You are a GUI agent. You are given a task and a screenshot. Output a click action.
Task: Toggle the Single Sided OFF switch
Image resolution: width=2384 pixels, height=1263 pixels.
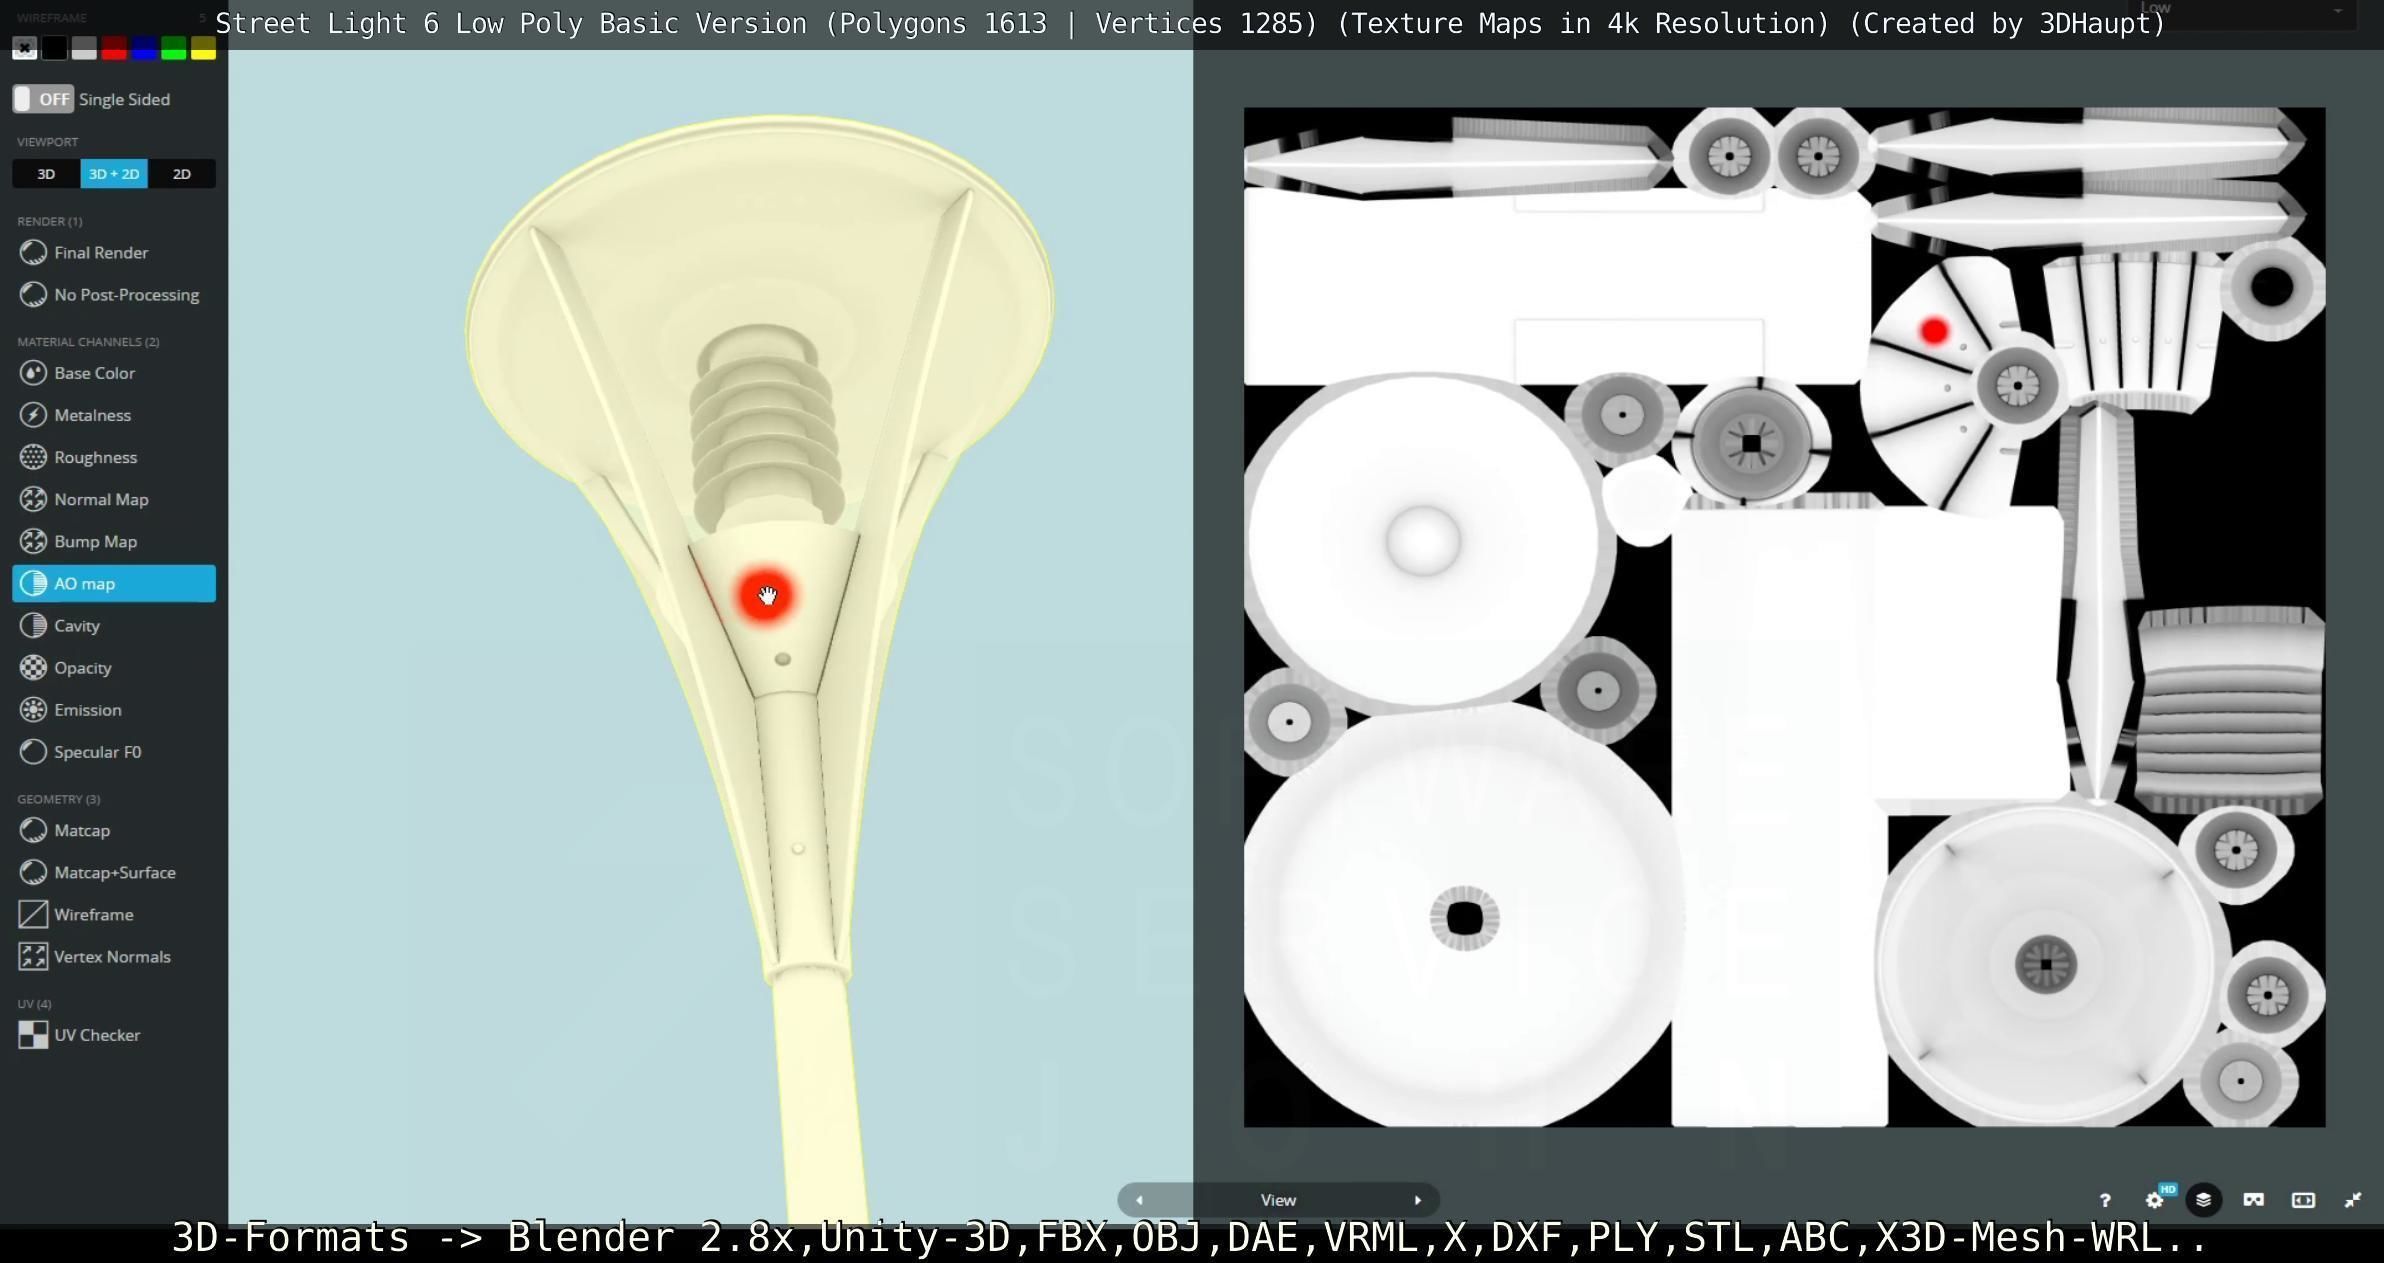coord(43,99)
